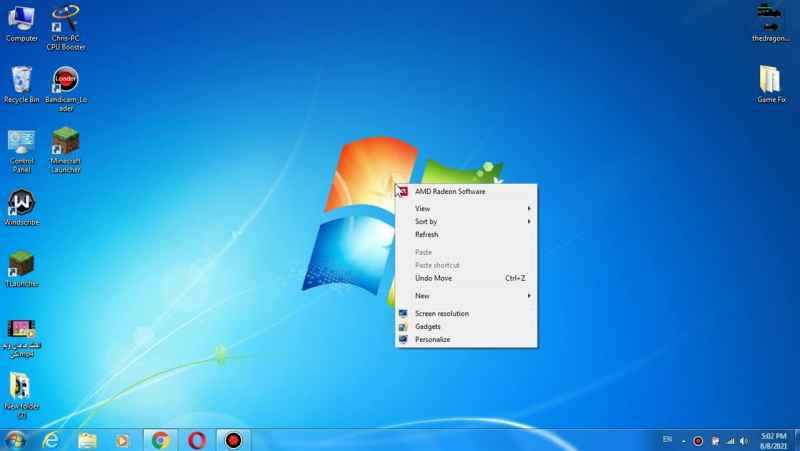Open Gadgets from context menu
The width and height of the screenshot is (800, 451).
tap(466, 327)
